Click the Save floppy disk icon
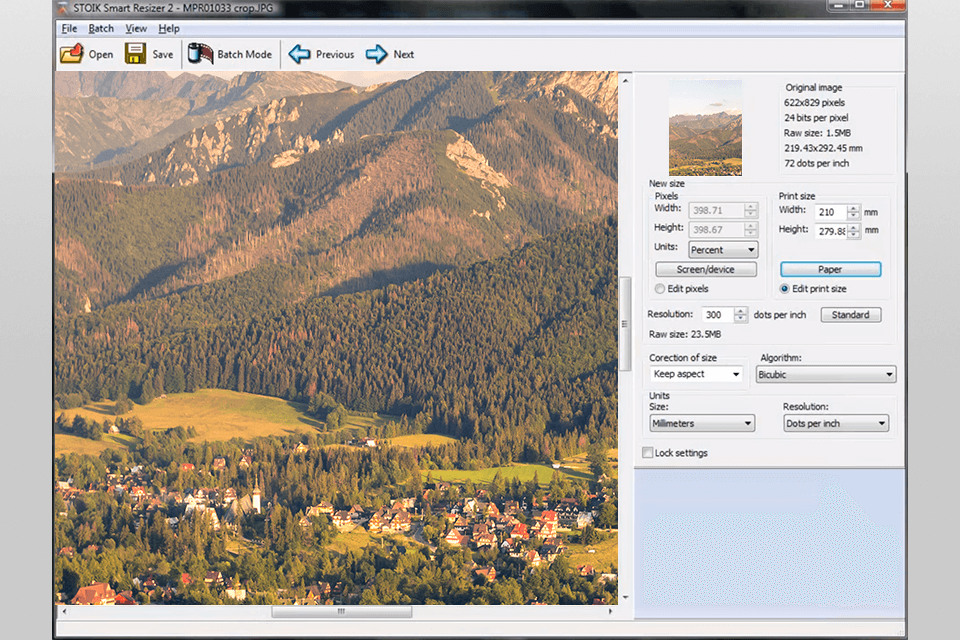 pos(135,54)
